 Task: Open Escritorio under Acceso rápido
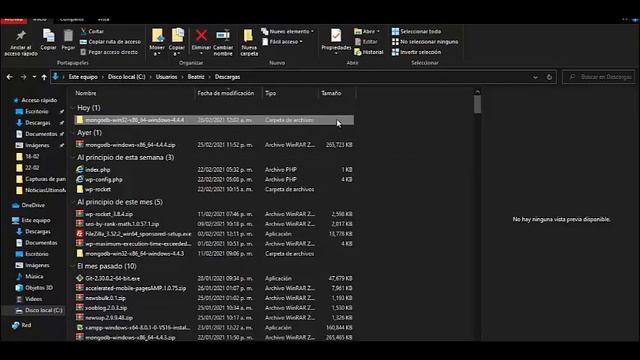pyautogui.click(x=36, y=111)
